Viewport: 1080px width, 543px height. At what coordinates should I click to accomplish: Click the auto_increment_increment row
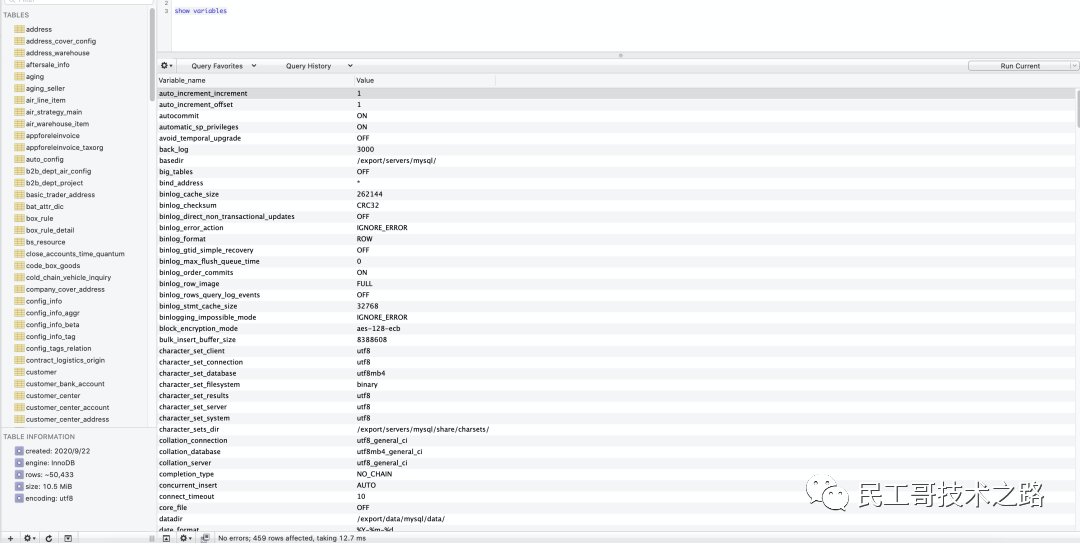coord(615,93)
